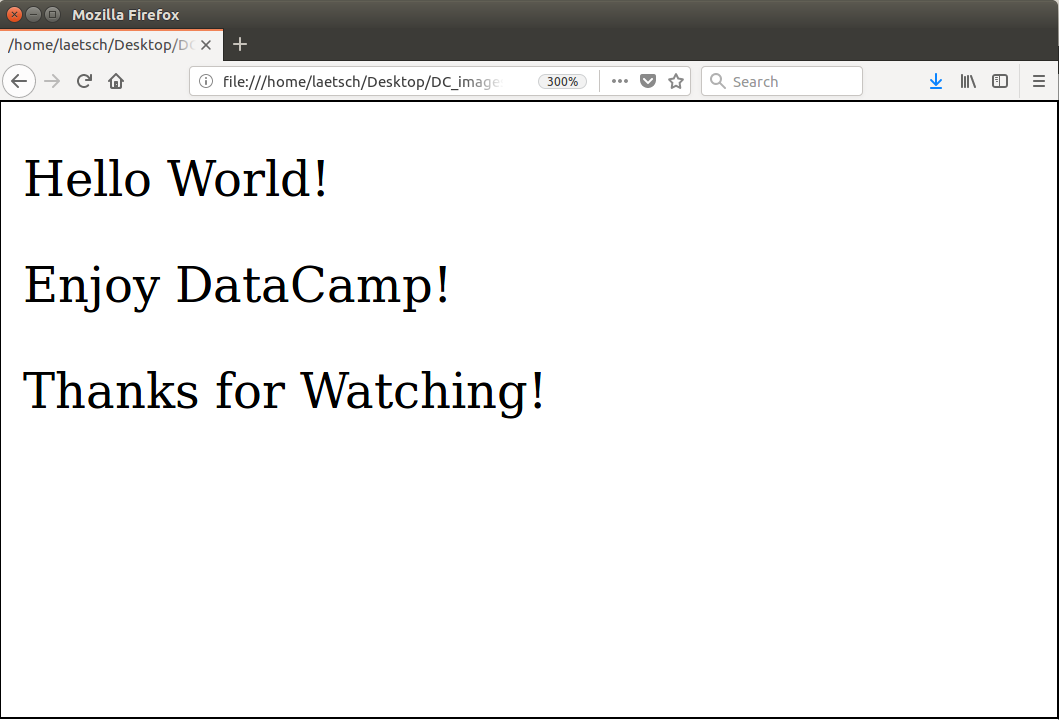Click the search magnifier icon
1059x720 pixels.
[x=718, y=82]
